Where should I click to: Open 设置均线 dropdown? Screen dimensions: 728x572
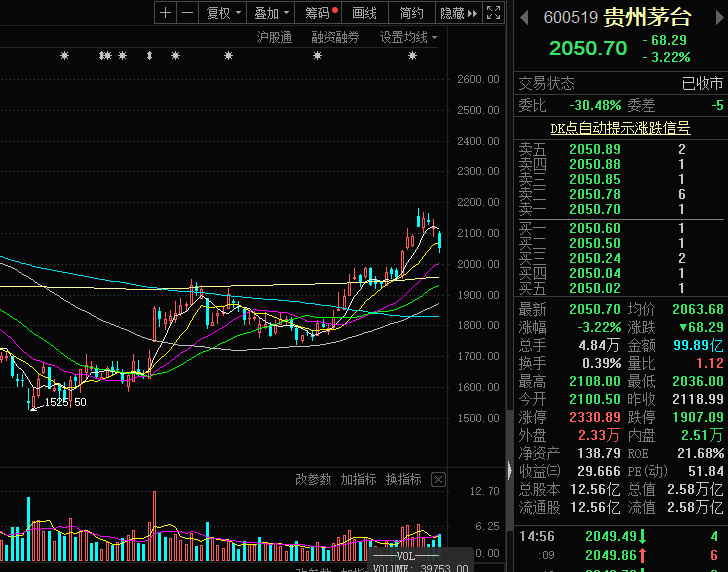click(x=408, y=38)
